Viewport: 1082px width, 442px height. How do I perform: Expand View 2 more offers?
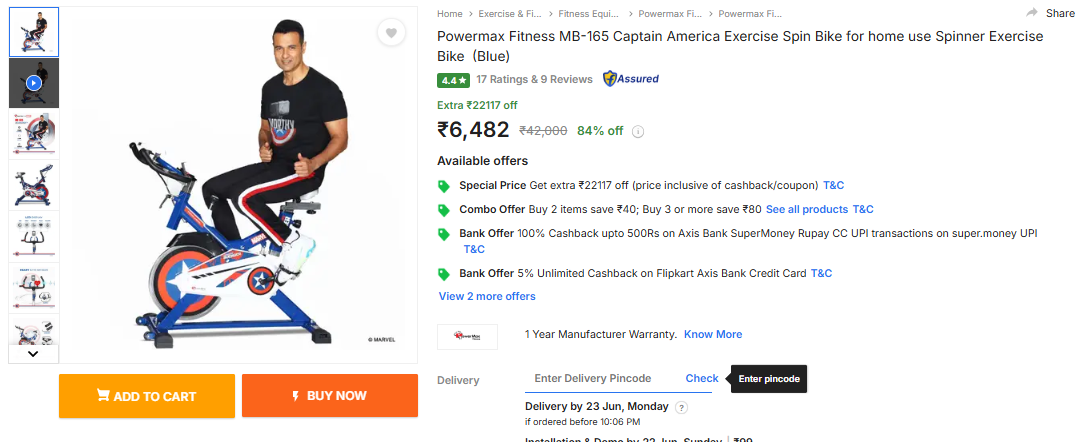point(487,296)
